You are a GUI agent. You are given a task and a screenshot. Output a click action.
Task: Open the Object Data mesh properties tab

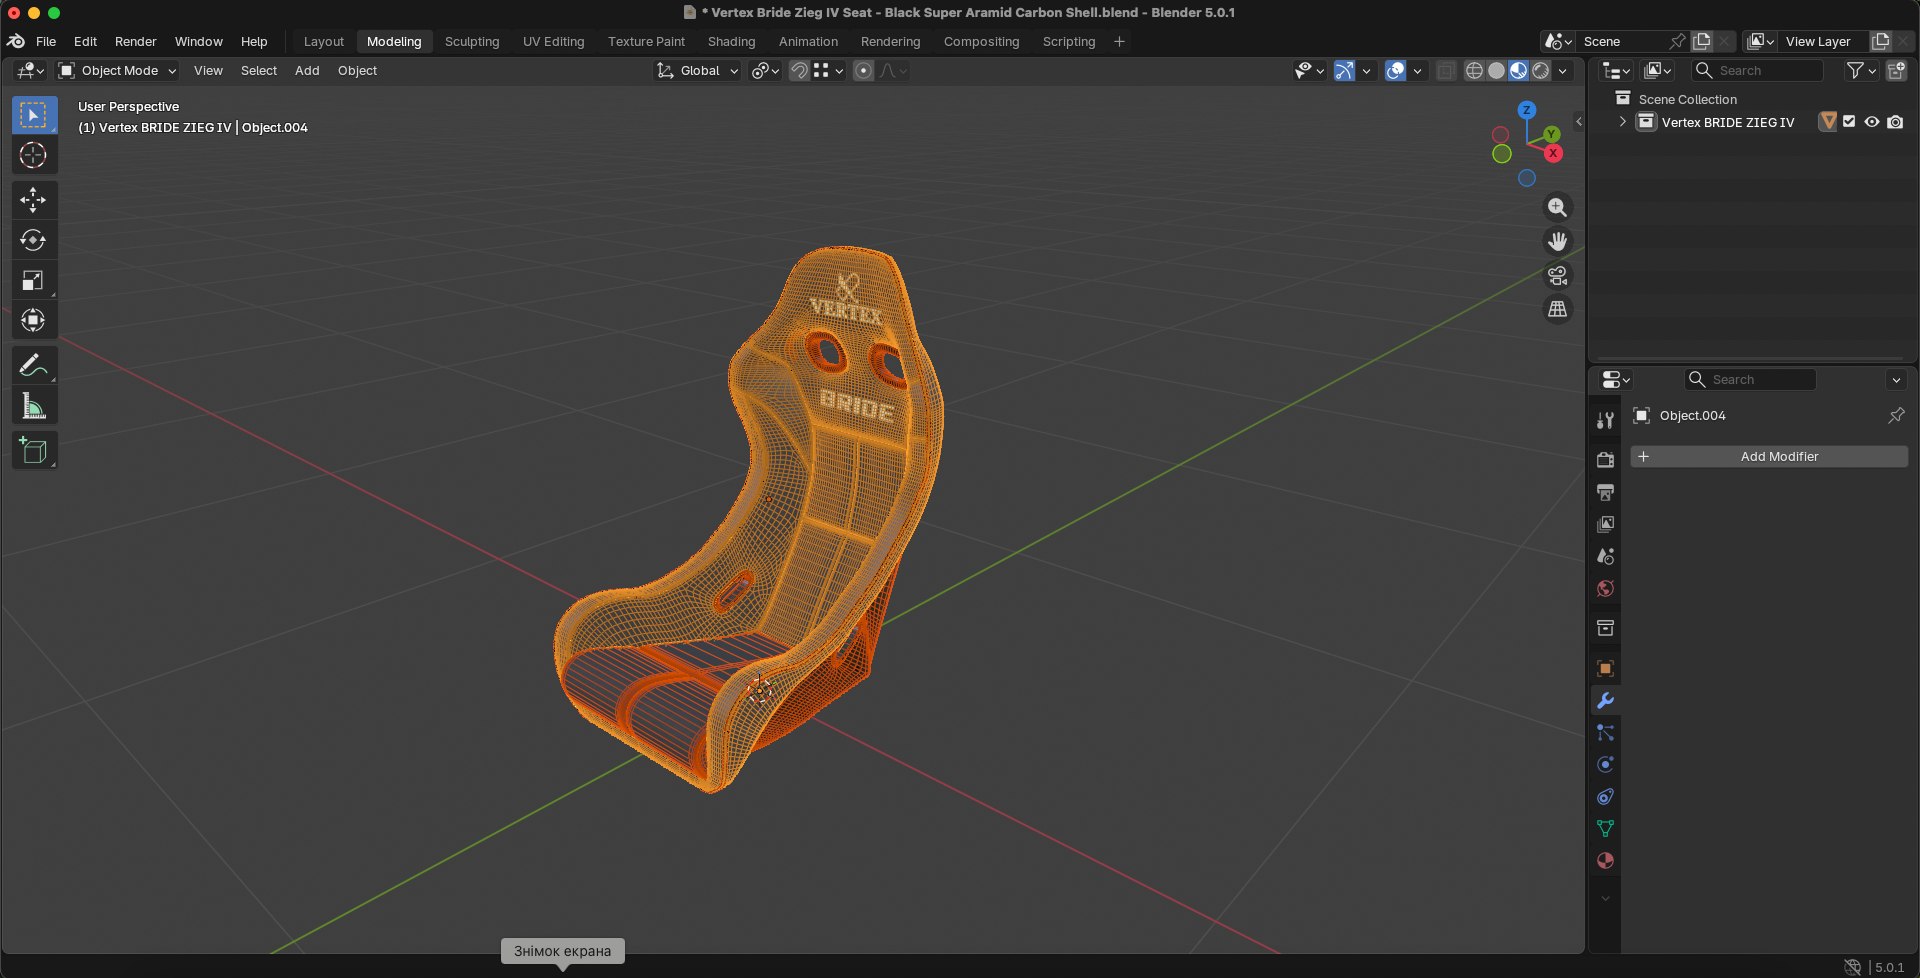click(x=1605, y=829)
